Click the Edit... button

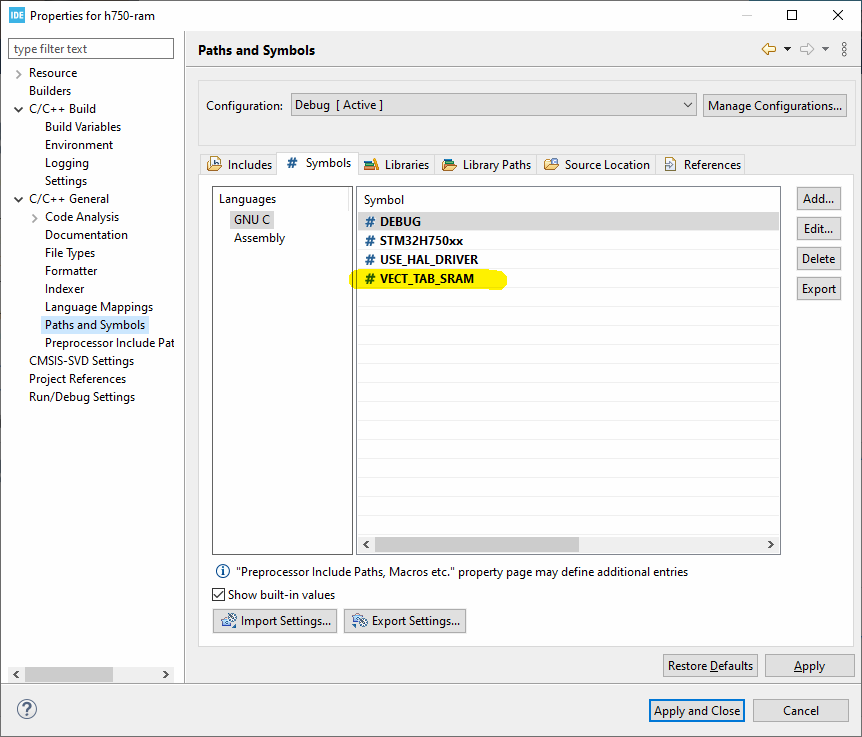819,229
